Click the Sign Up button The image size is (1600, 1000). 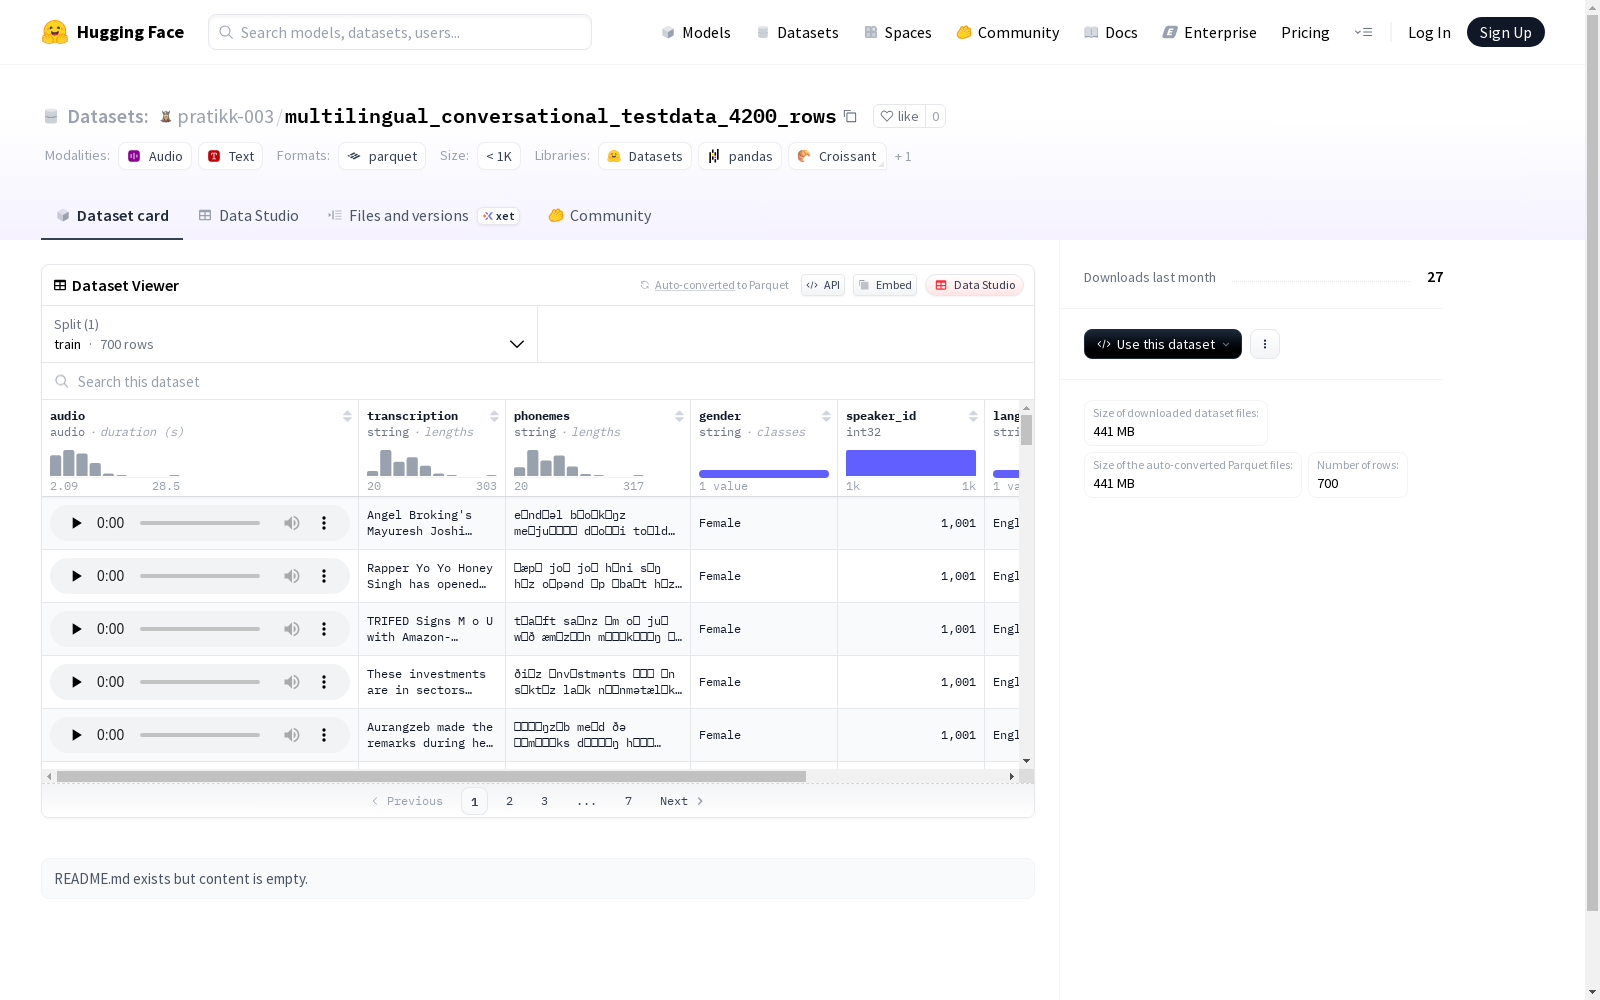1506,32
